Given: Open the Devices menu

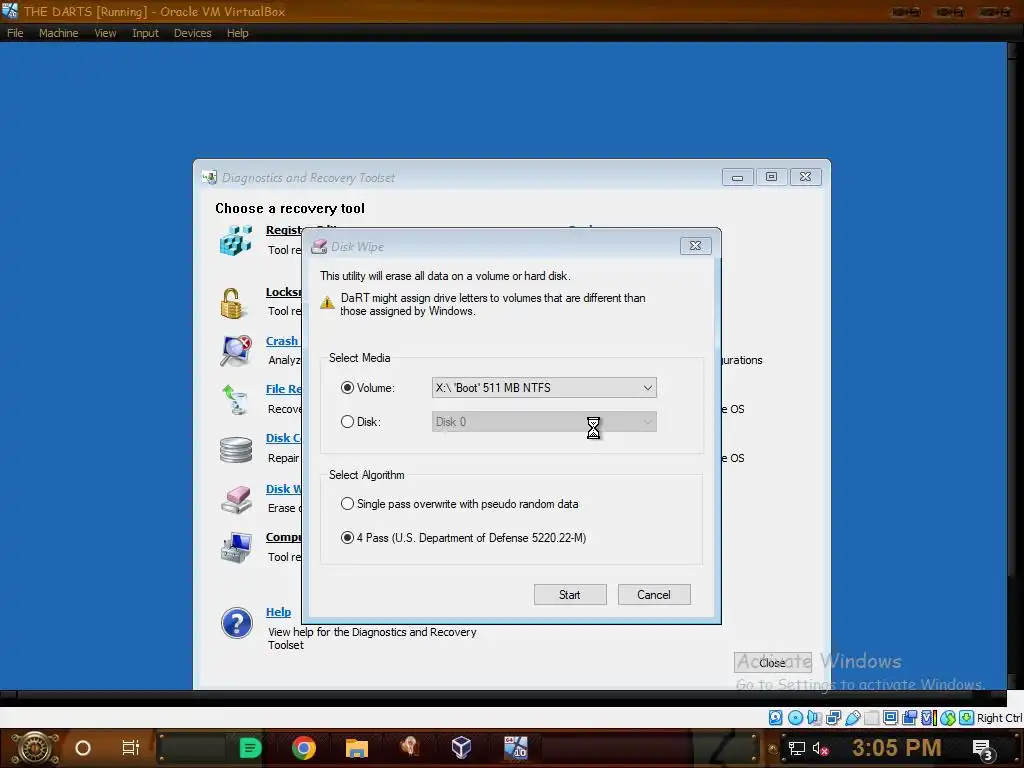Looking at the screenshot, I should point(193,33).
